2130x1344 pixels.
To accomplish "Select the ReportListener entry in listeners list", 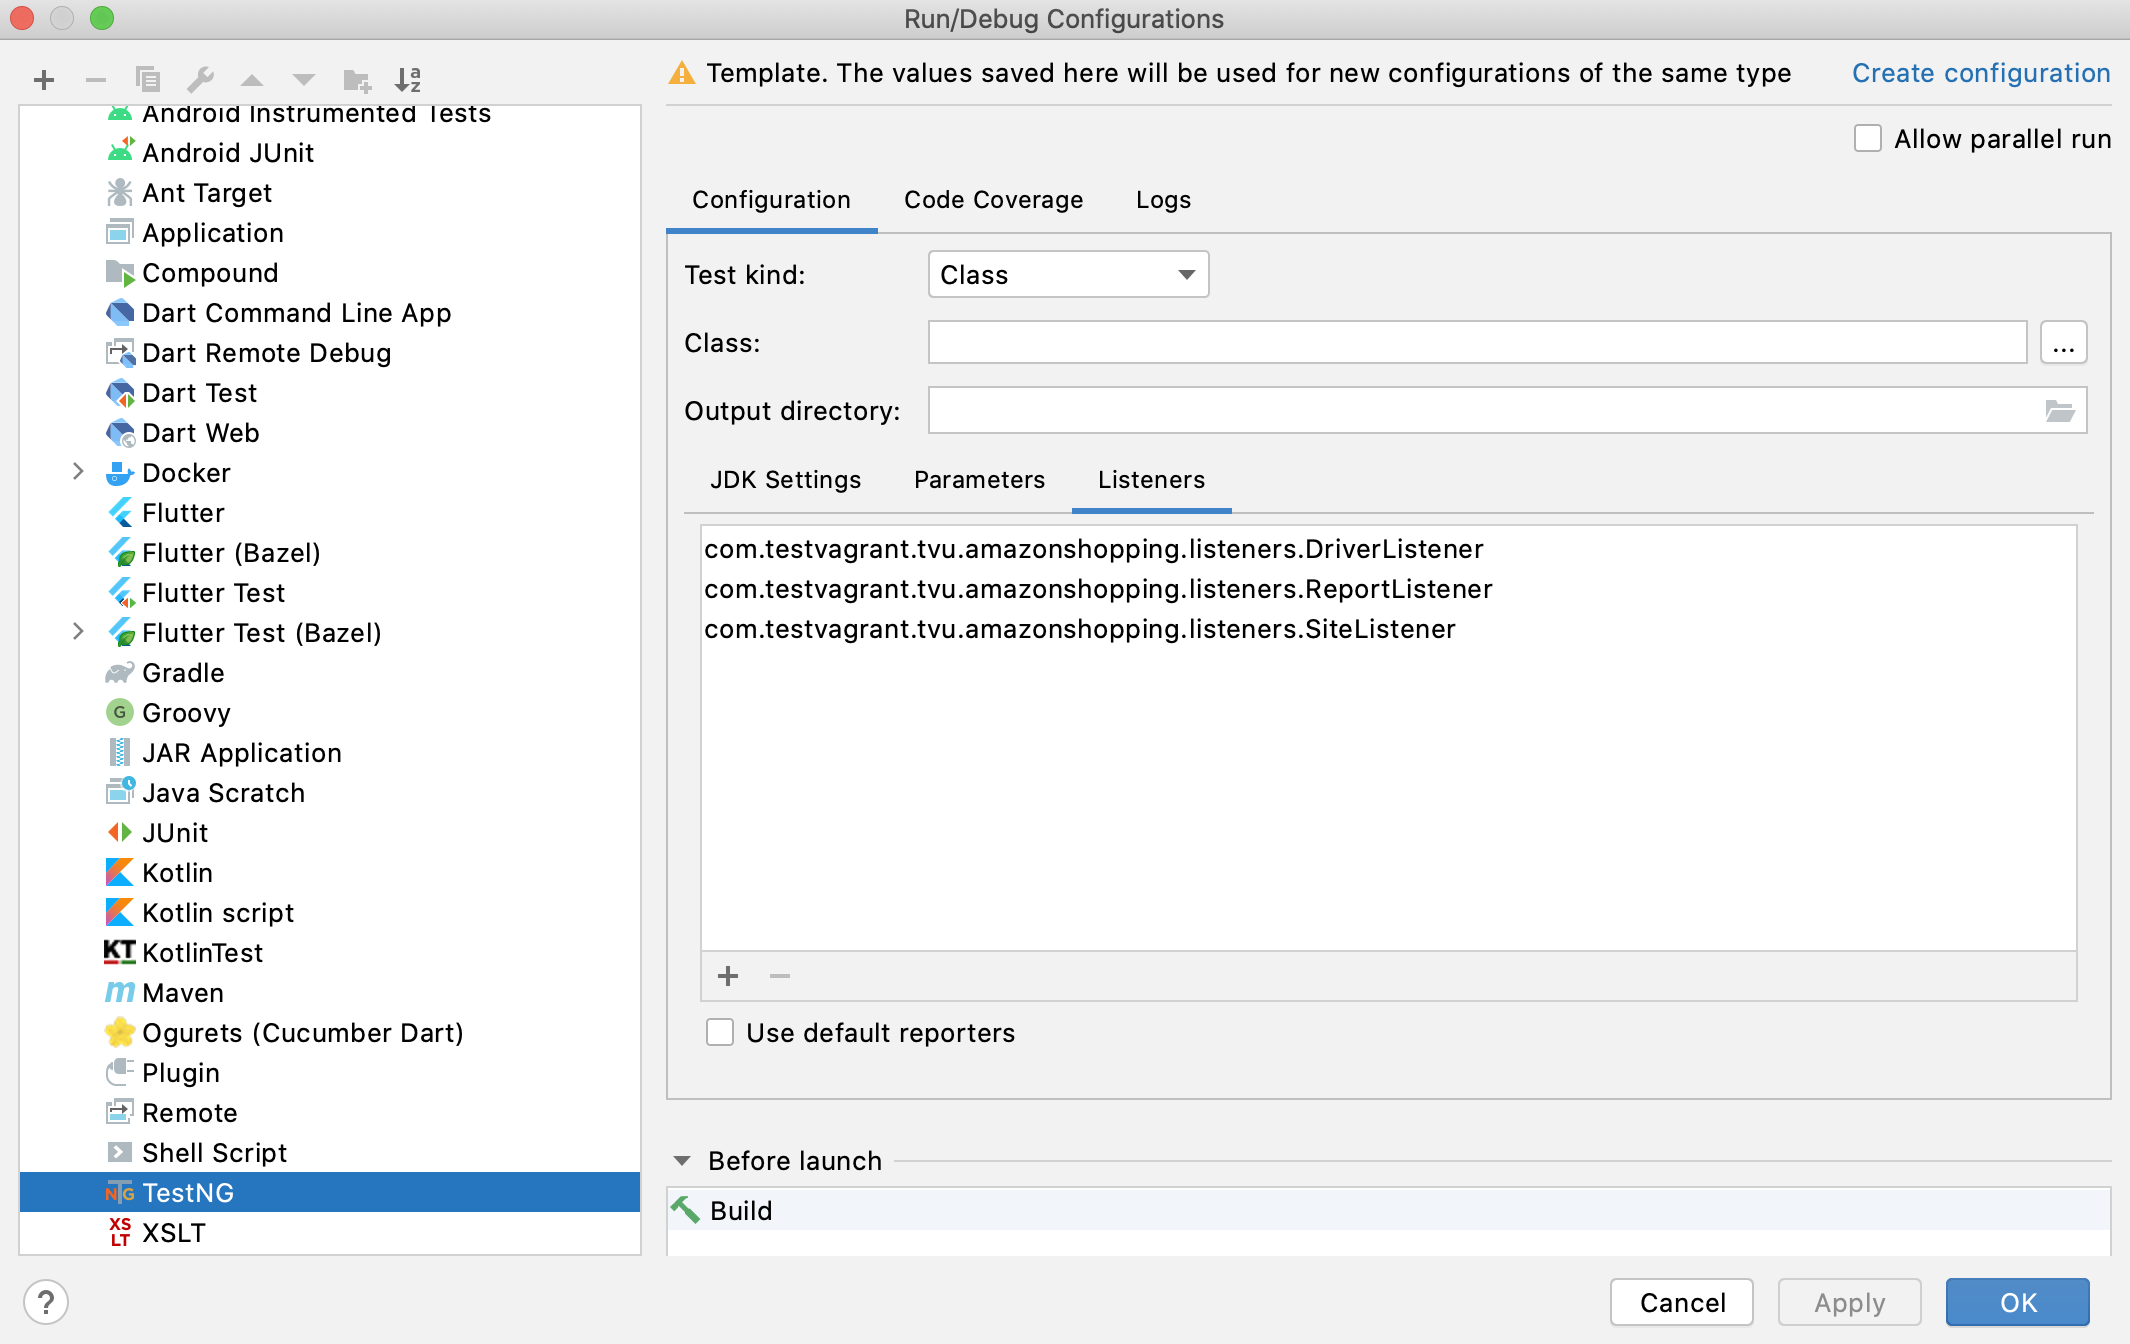I will click(x=1098, y=589).
